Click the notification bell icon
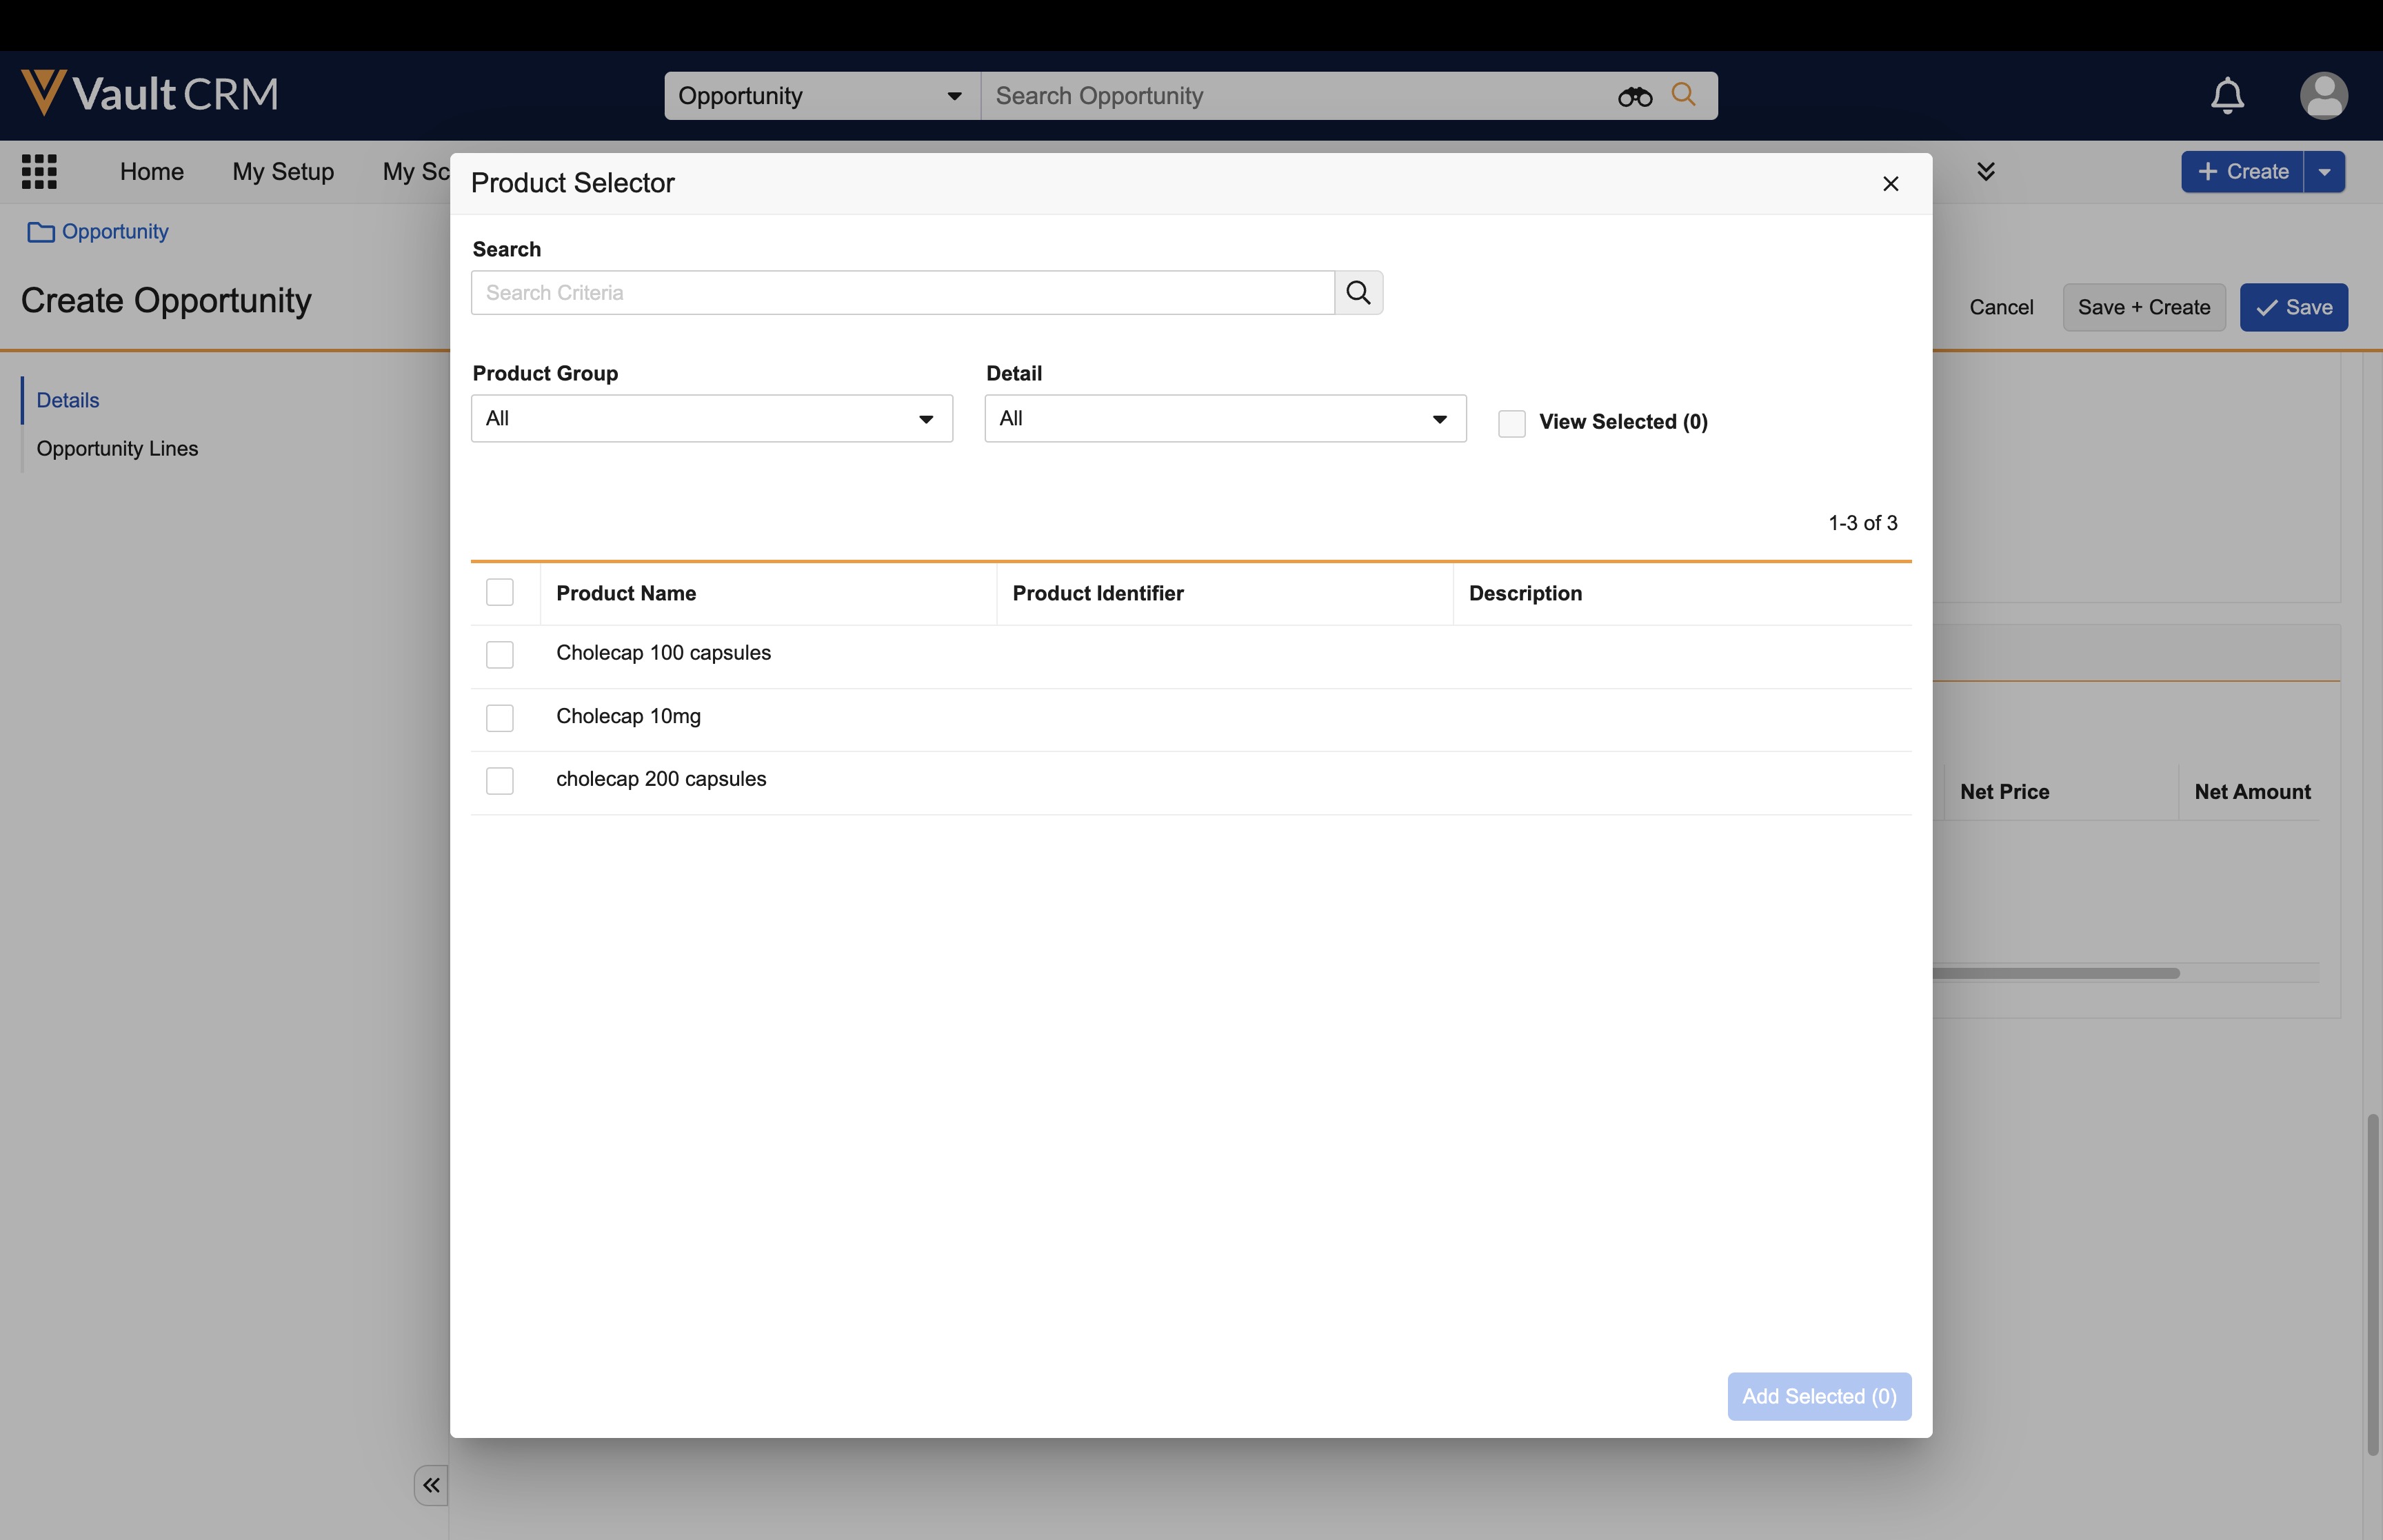This screenshot has height=1540, width=2383. (2227, 96)
